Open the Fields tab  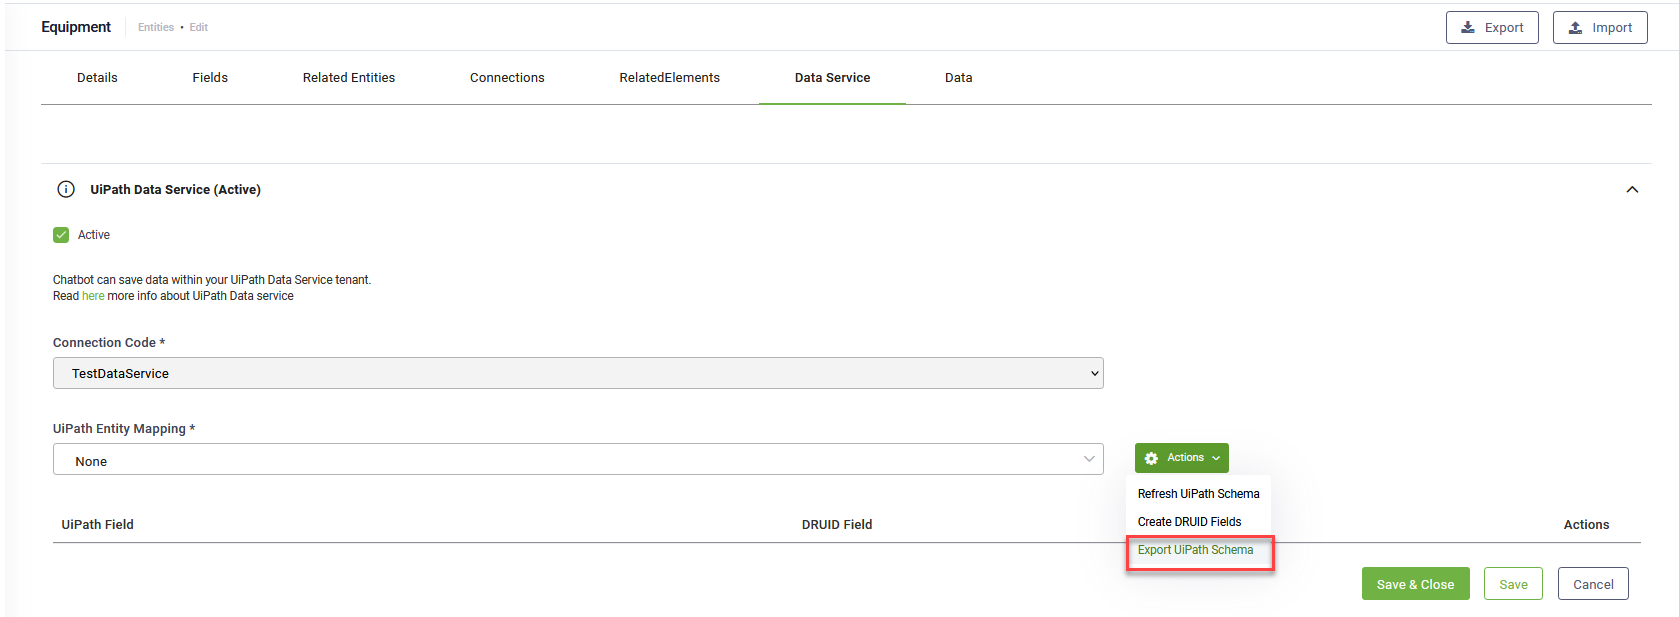click(x=210, y=78)
